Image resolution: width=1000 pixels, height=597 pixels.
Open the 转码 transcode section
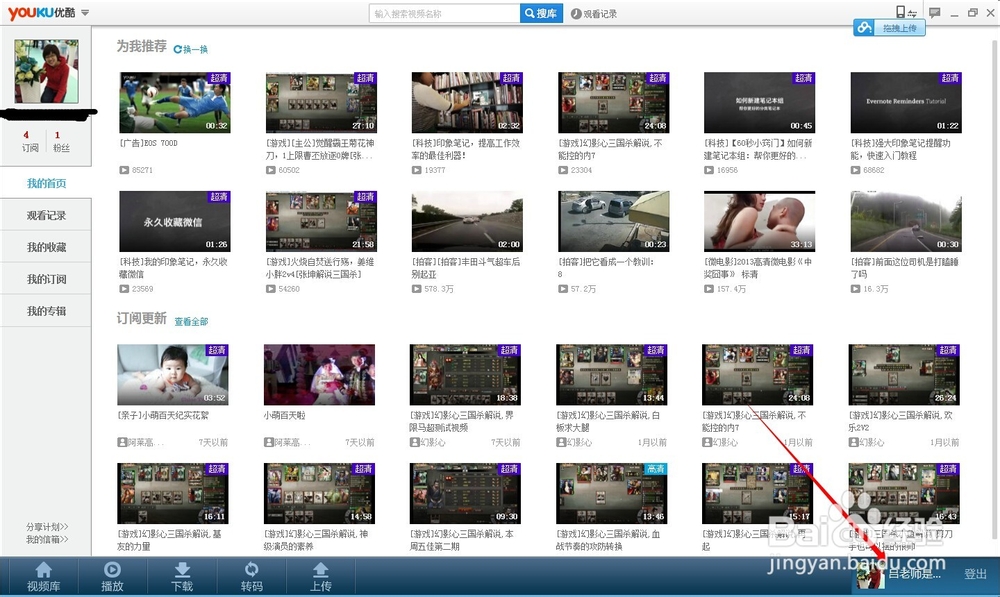pos(251,577)
